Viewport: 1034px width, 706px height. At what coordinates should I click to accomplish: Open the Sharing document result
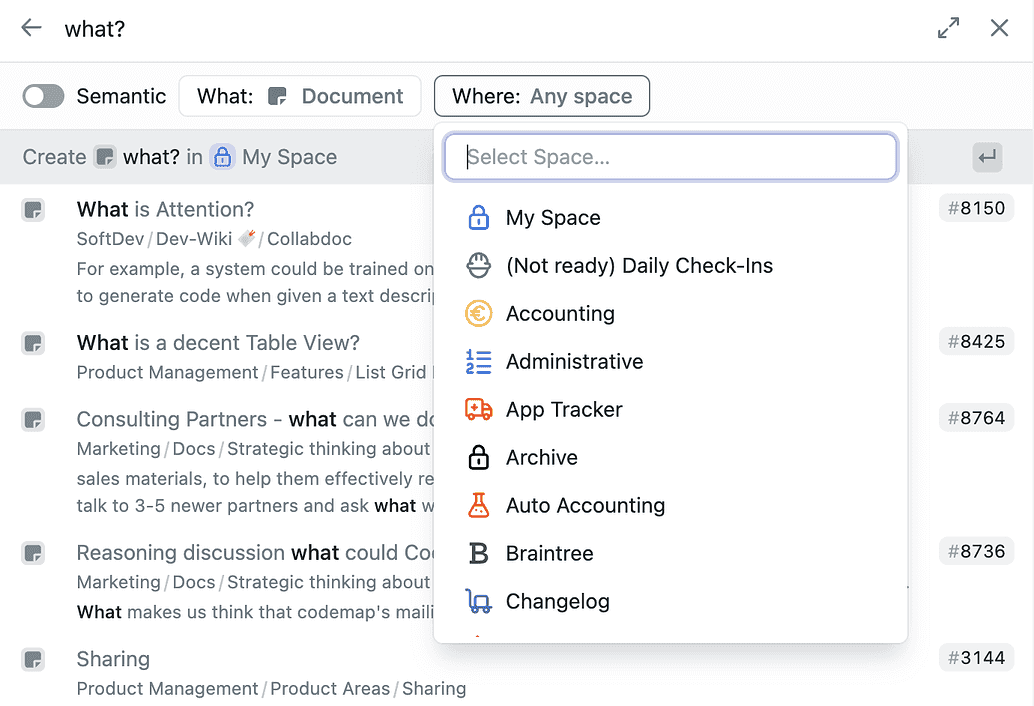[x=113, y=659]
